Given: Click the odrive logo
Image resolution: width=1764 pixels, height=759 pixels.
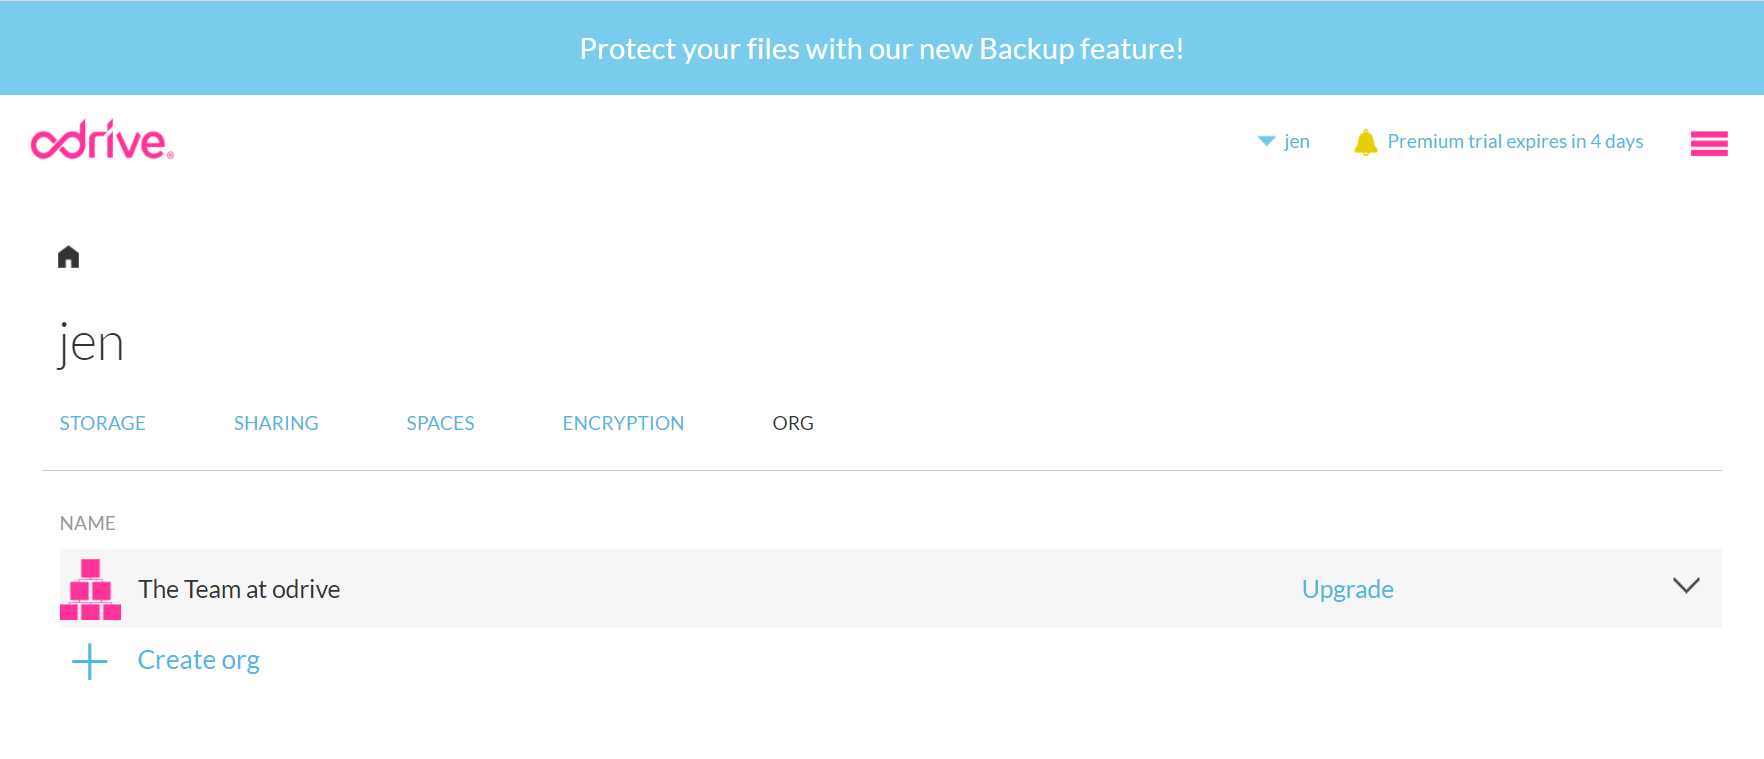Looking at the screenshot, I should click(x=102, y=141).
